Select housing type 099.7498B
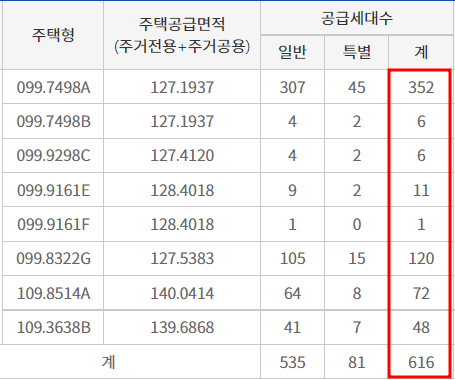This screenshot has width=455, height=380. tap(53, 121)
